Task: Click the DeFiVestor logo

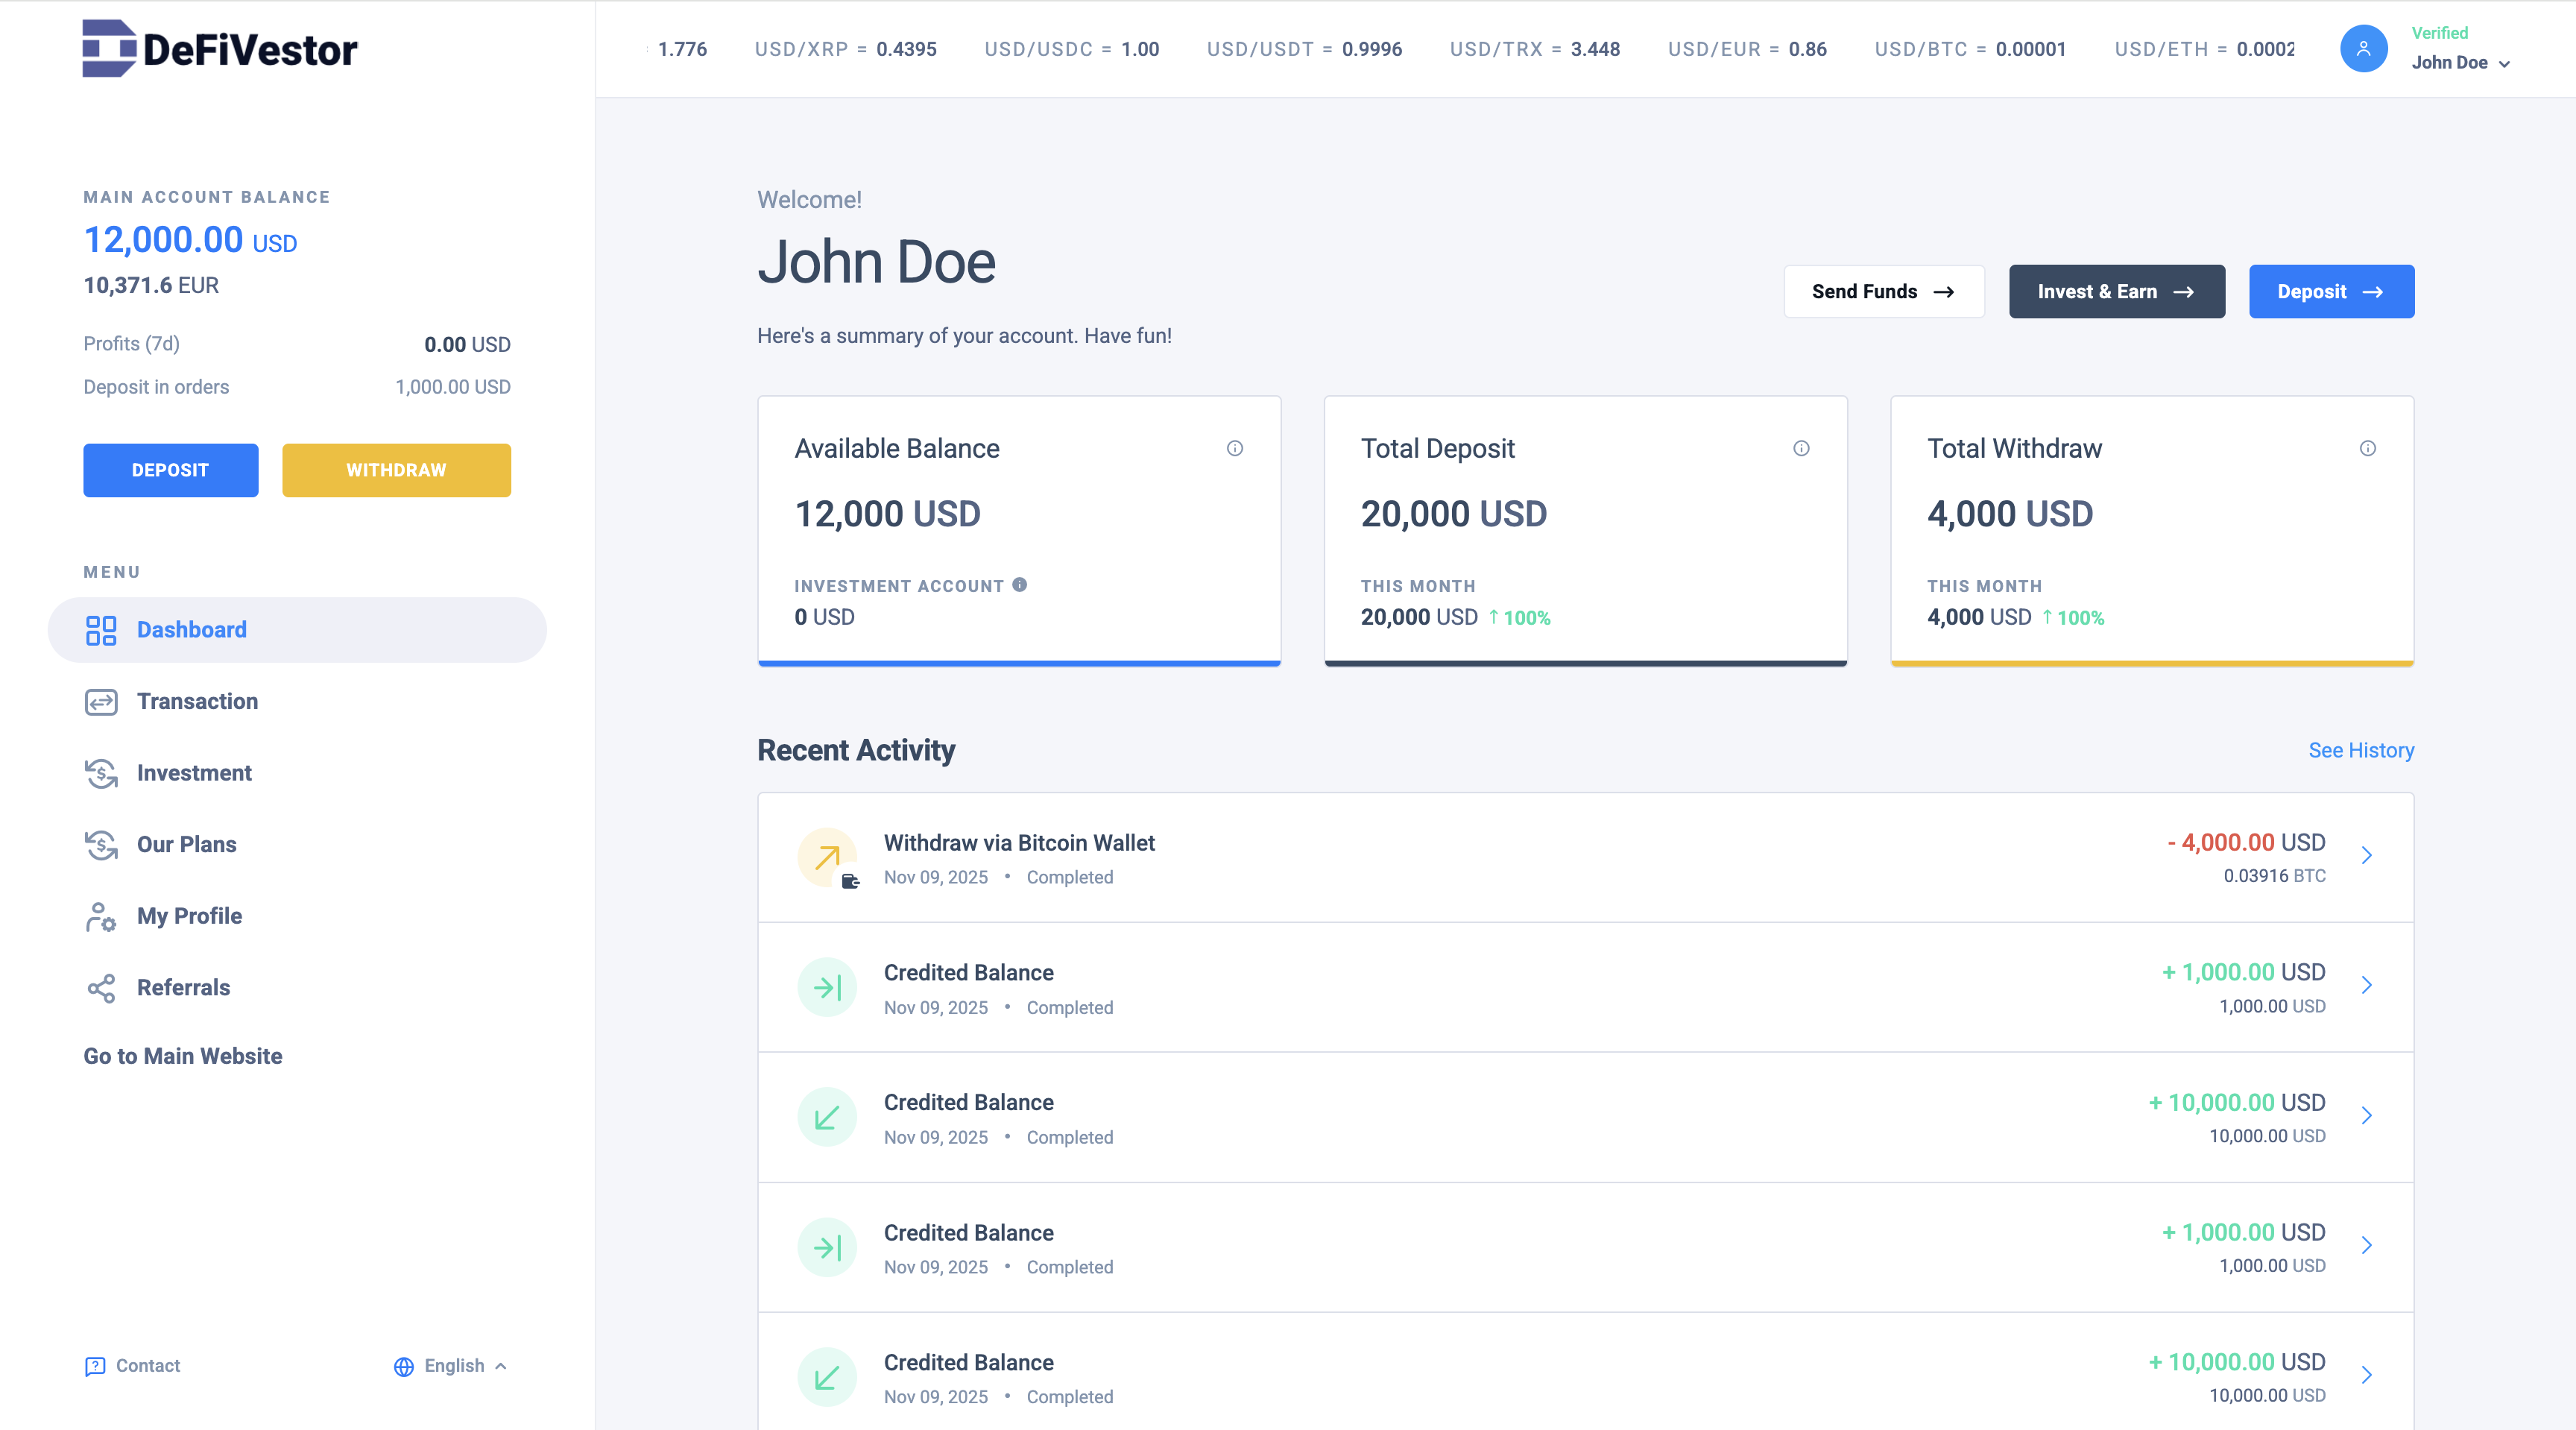Action: click(220, 48)
